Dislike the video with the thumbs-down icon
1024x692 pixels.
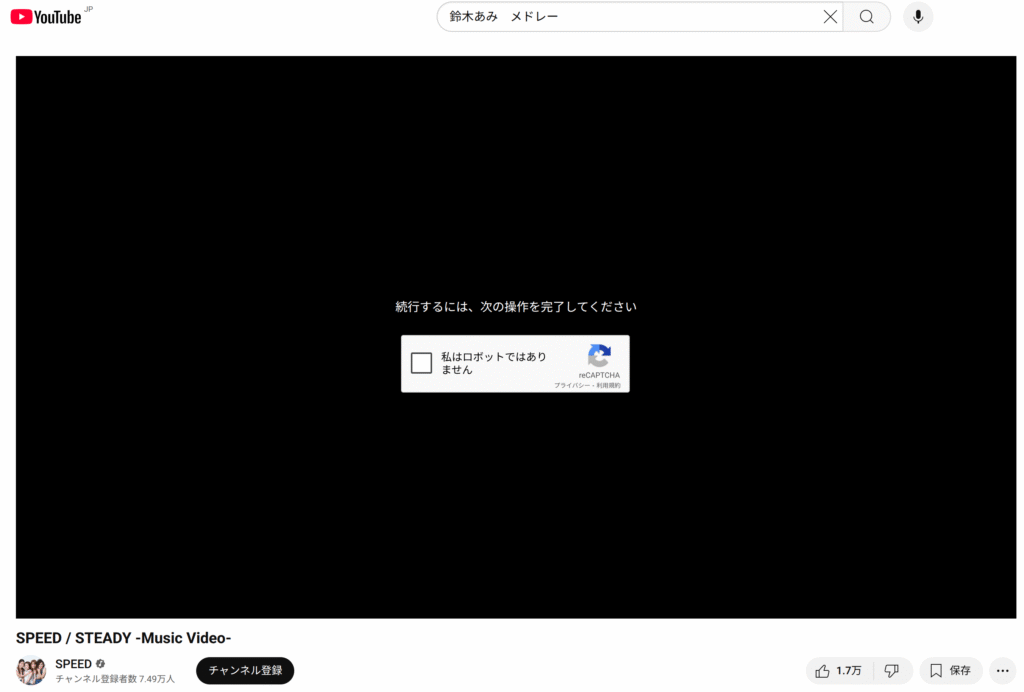click(x=892, y=671)
